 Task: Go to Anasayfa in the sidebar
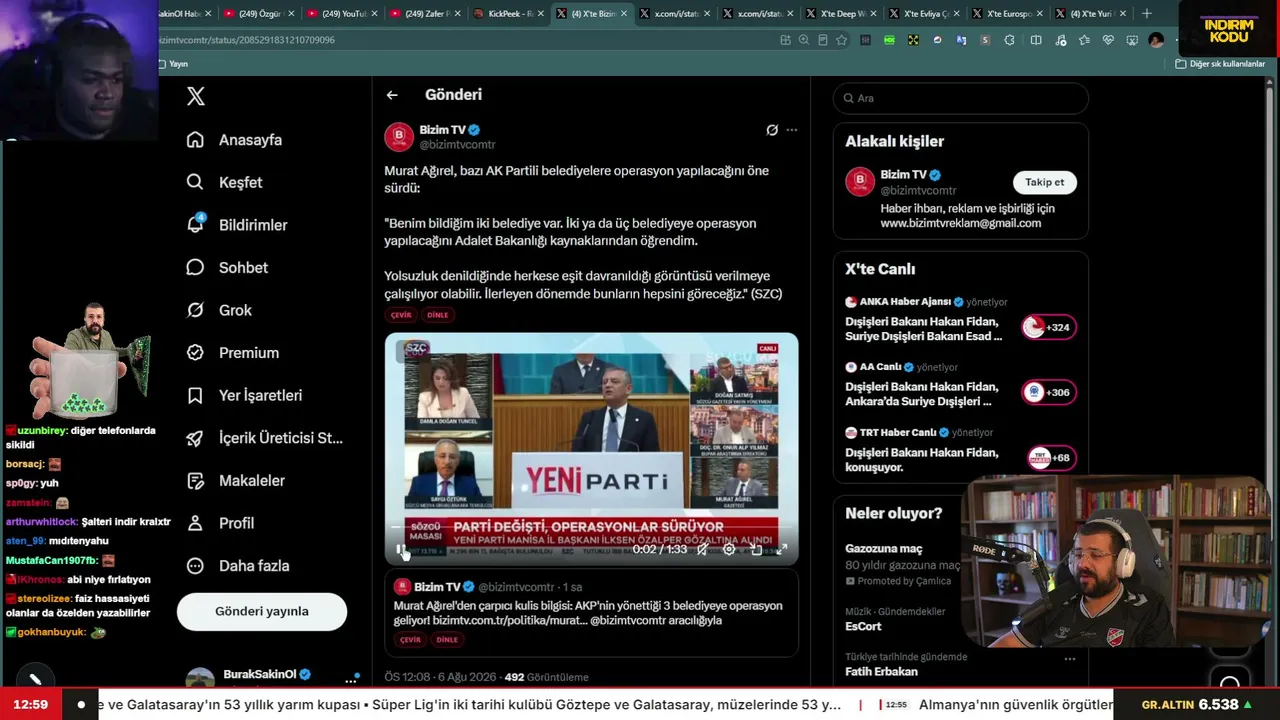coord(235,140)
